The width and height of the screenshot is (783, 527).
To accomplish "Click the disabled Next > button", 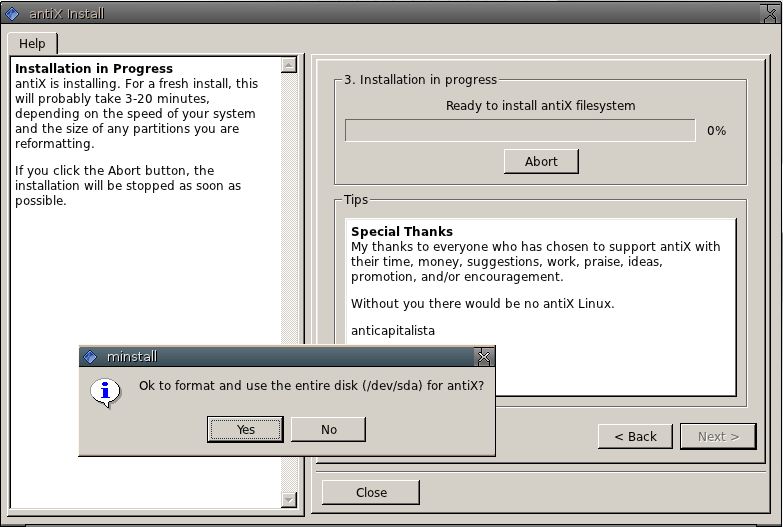I will coord(718,437).
